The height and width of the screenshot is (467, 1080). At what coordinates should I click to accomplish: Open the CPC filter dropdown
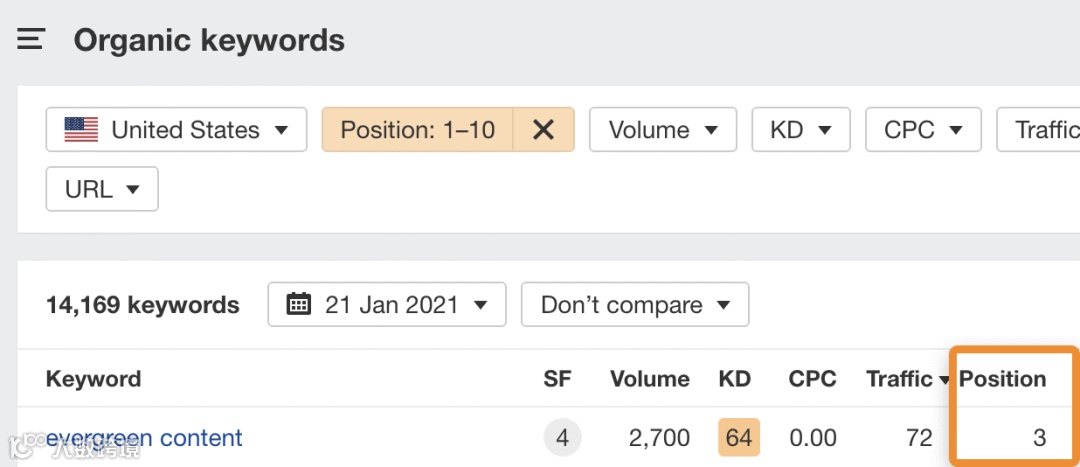click(x=923, y=130)
